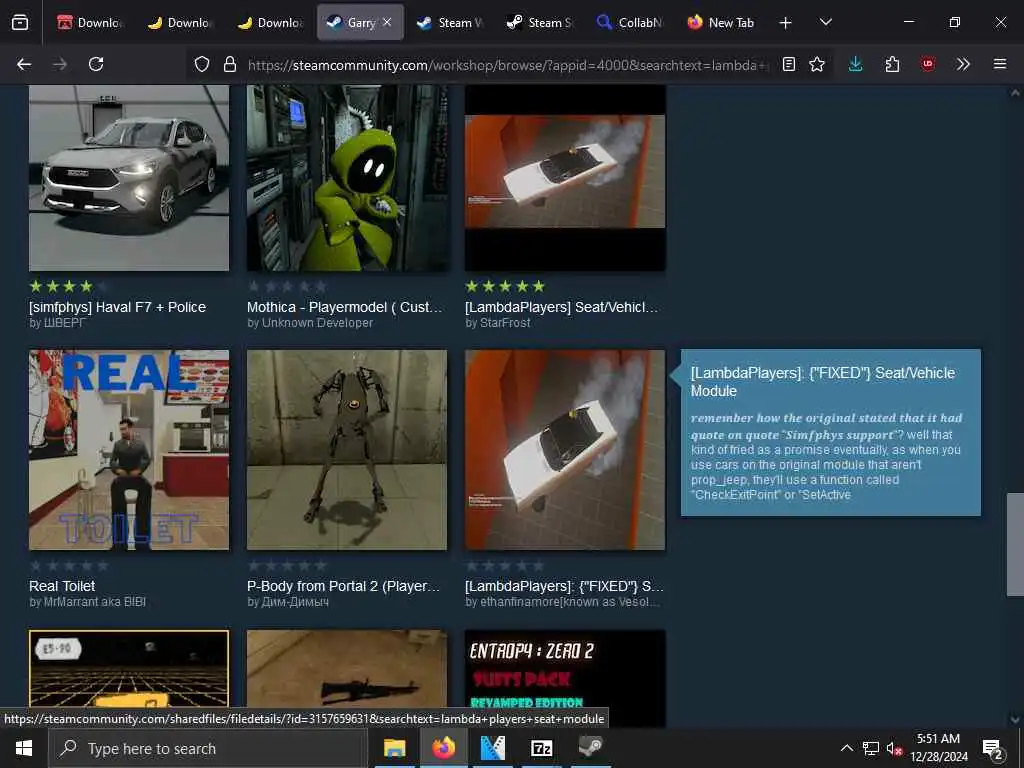Open a new tab with plus button
The image size is (1024, 768).
pyautogui.click(x=786, y=23)
